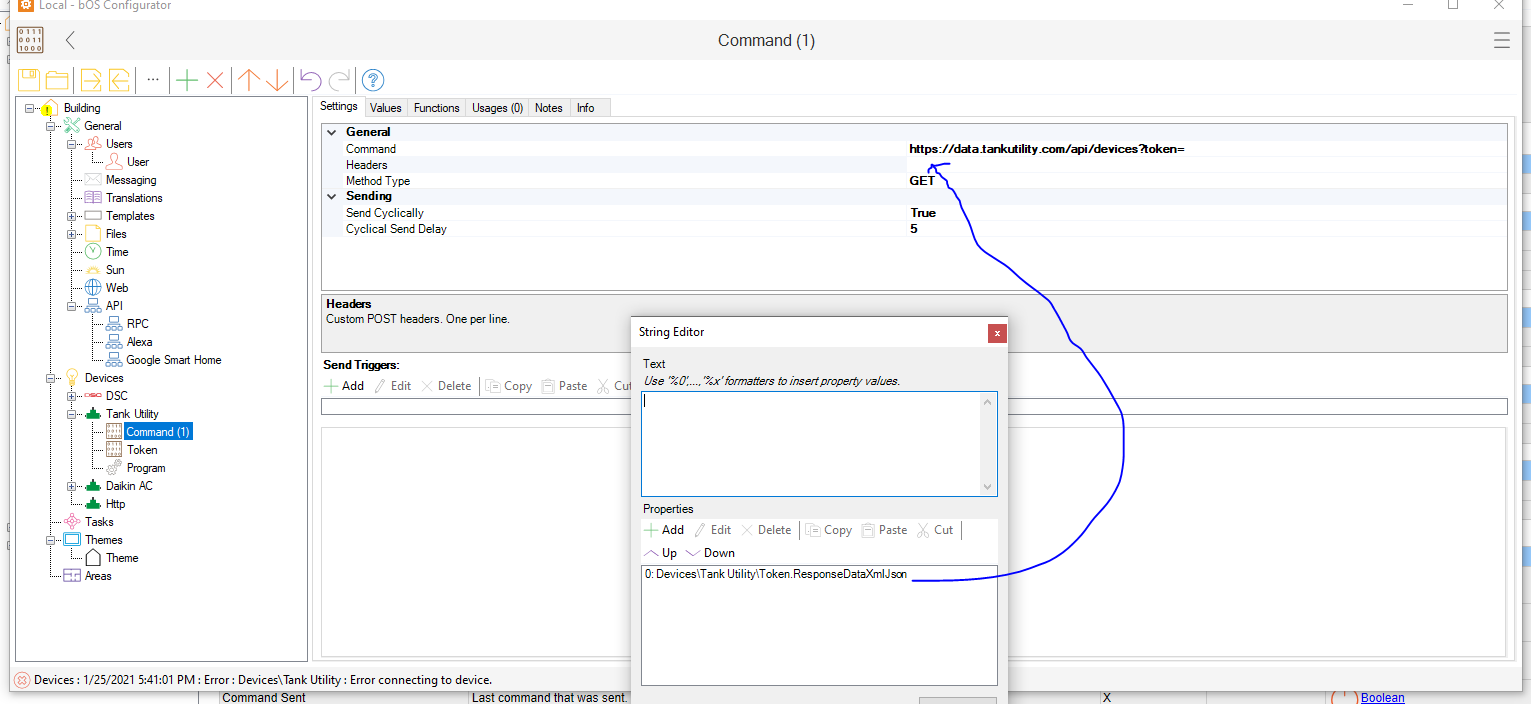Click the green plus add-node toolbar icon
Image resolution: width=1531 pixels, height=704 pixels.
186,80
